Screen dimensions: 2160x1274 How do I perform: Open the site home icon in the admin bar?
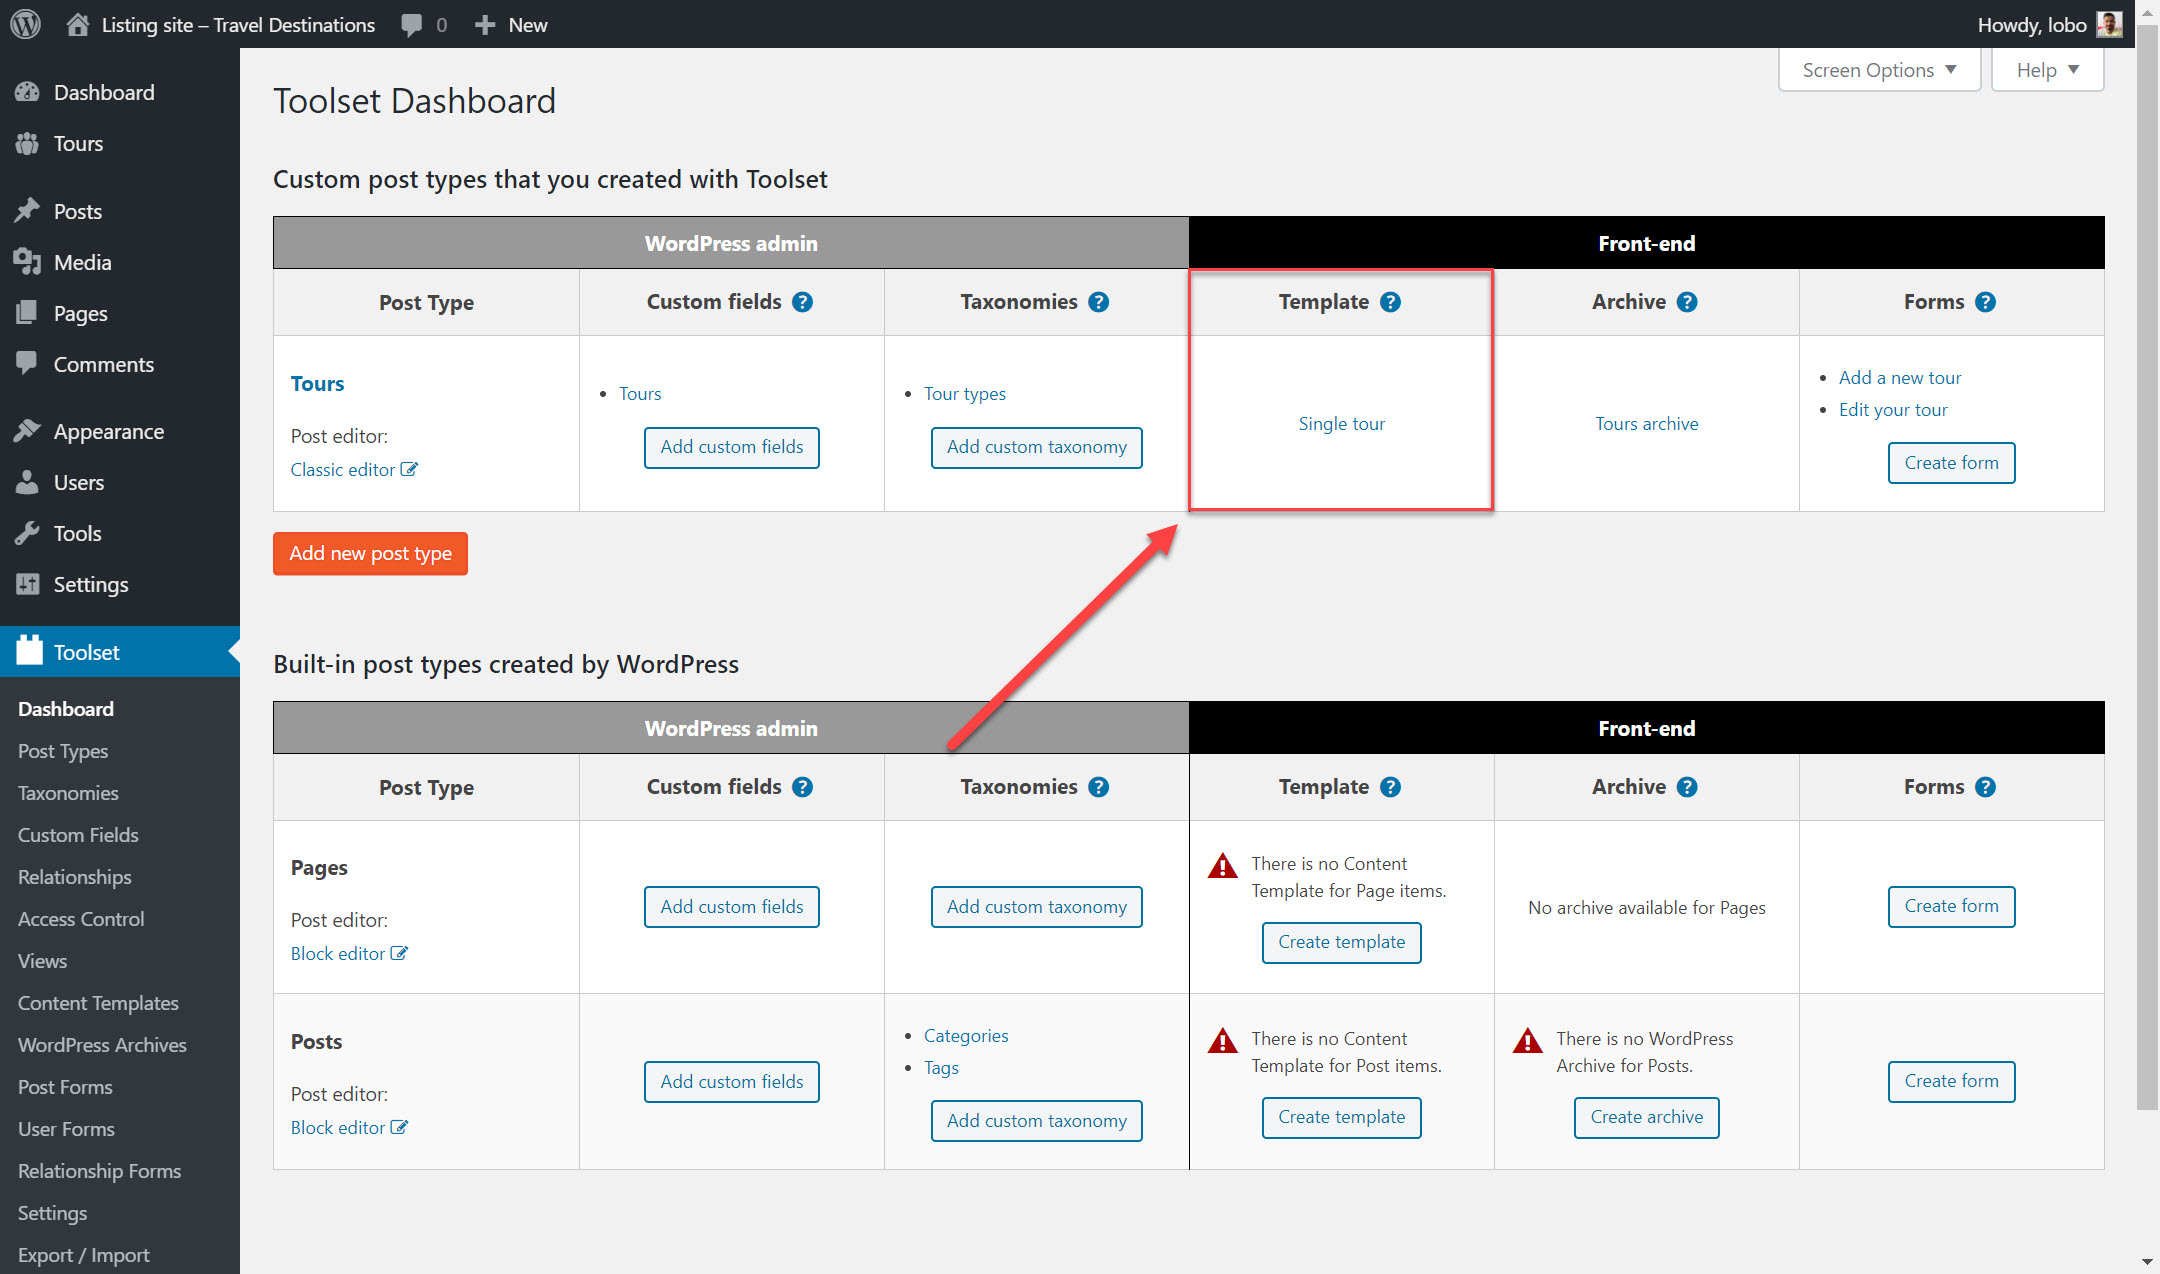(78, 24)
